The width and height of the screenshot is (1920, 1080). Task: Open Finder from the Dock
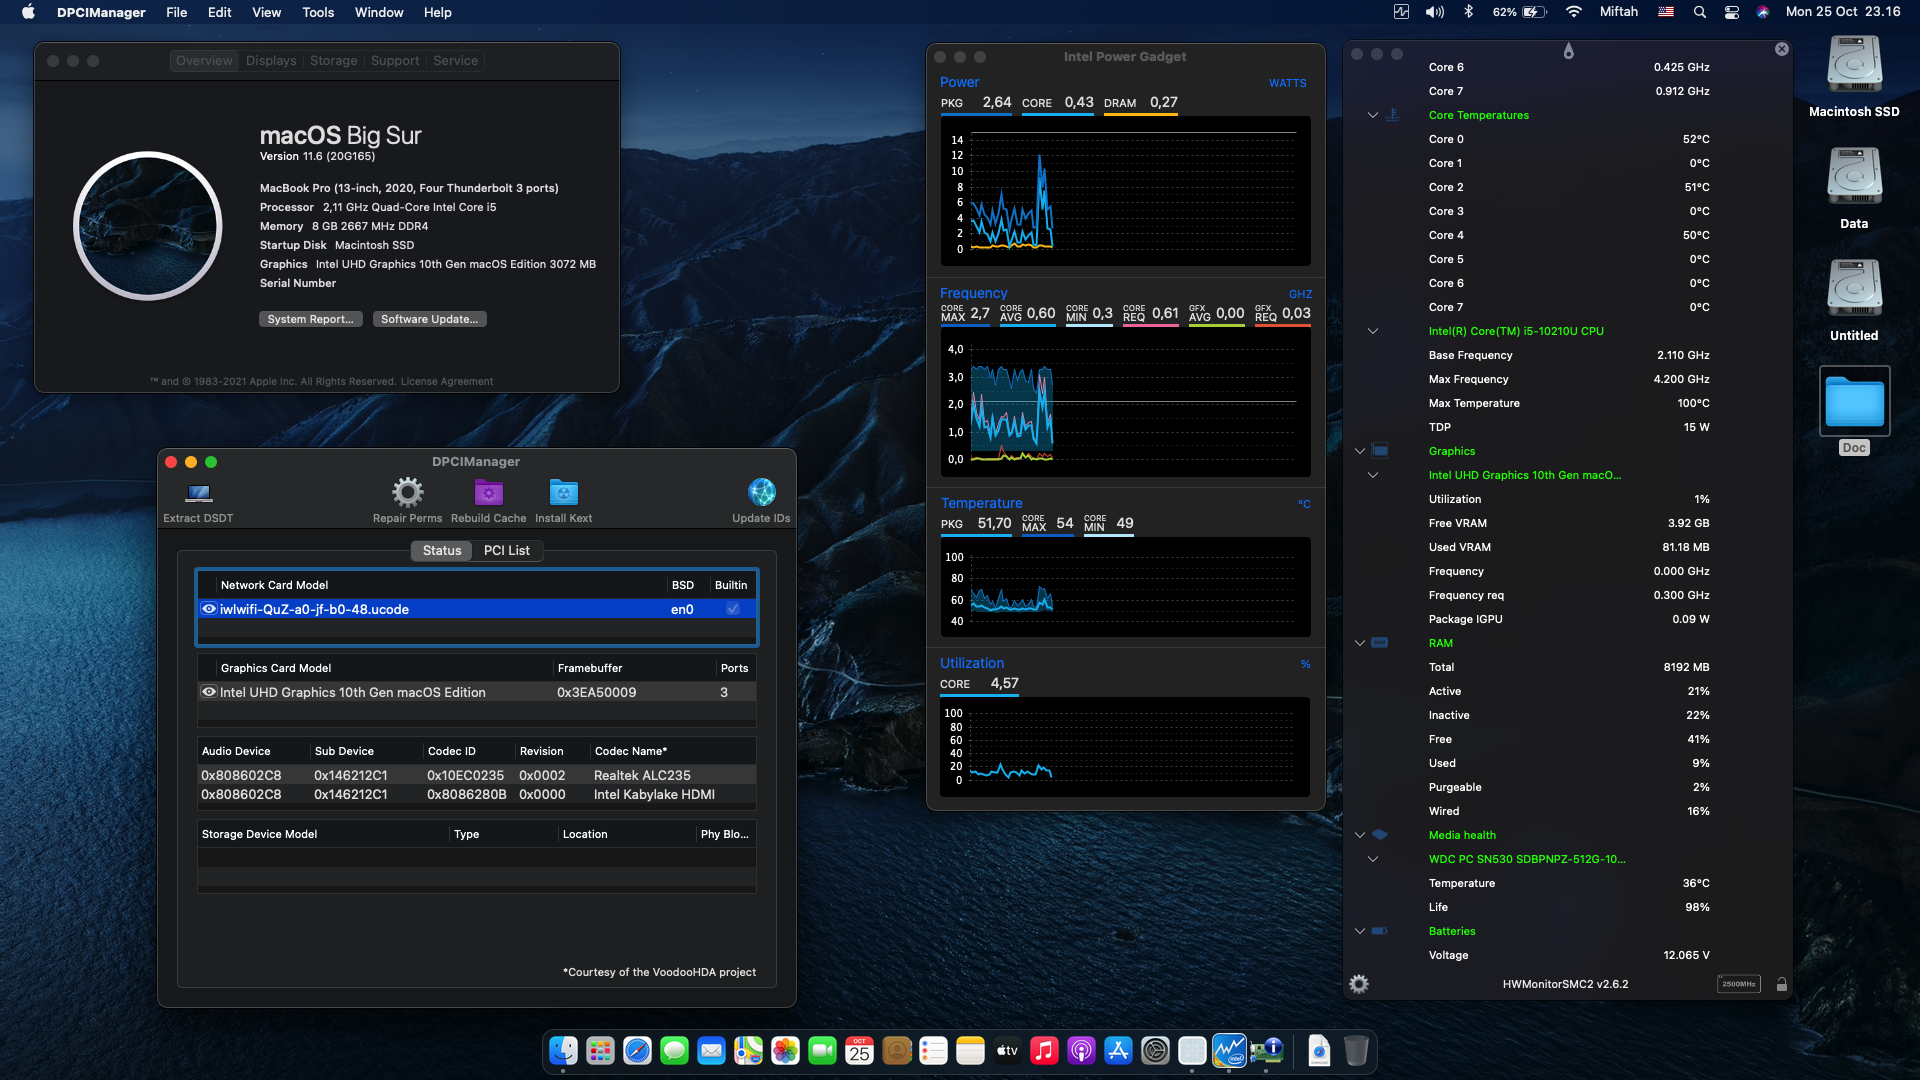[x=563, y=1051]
